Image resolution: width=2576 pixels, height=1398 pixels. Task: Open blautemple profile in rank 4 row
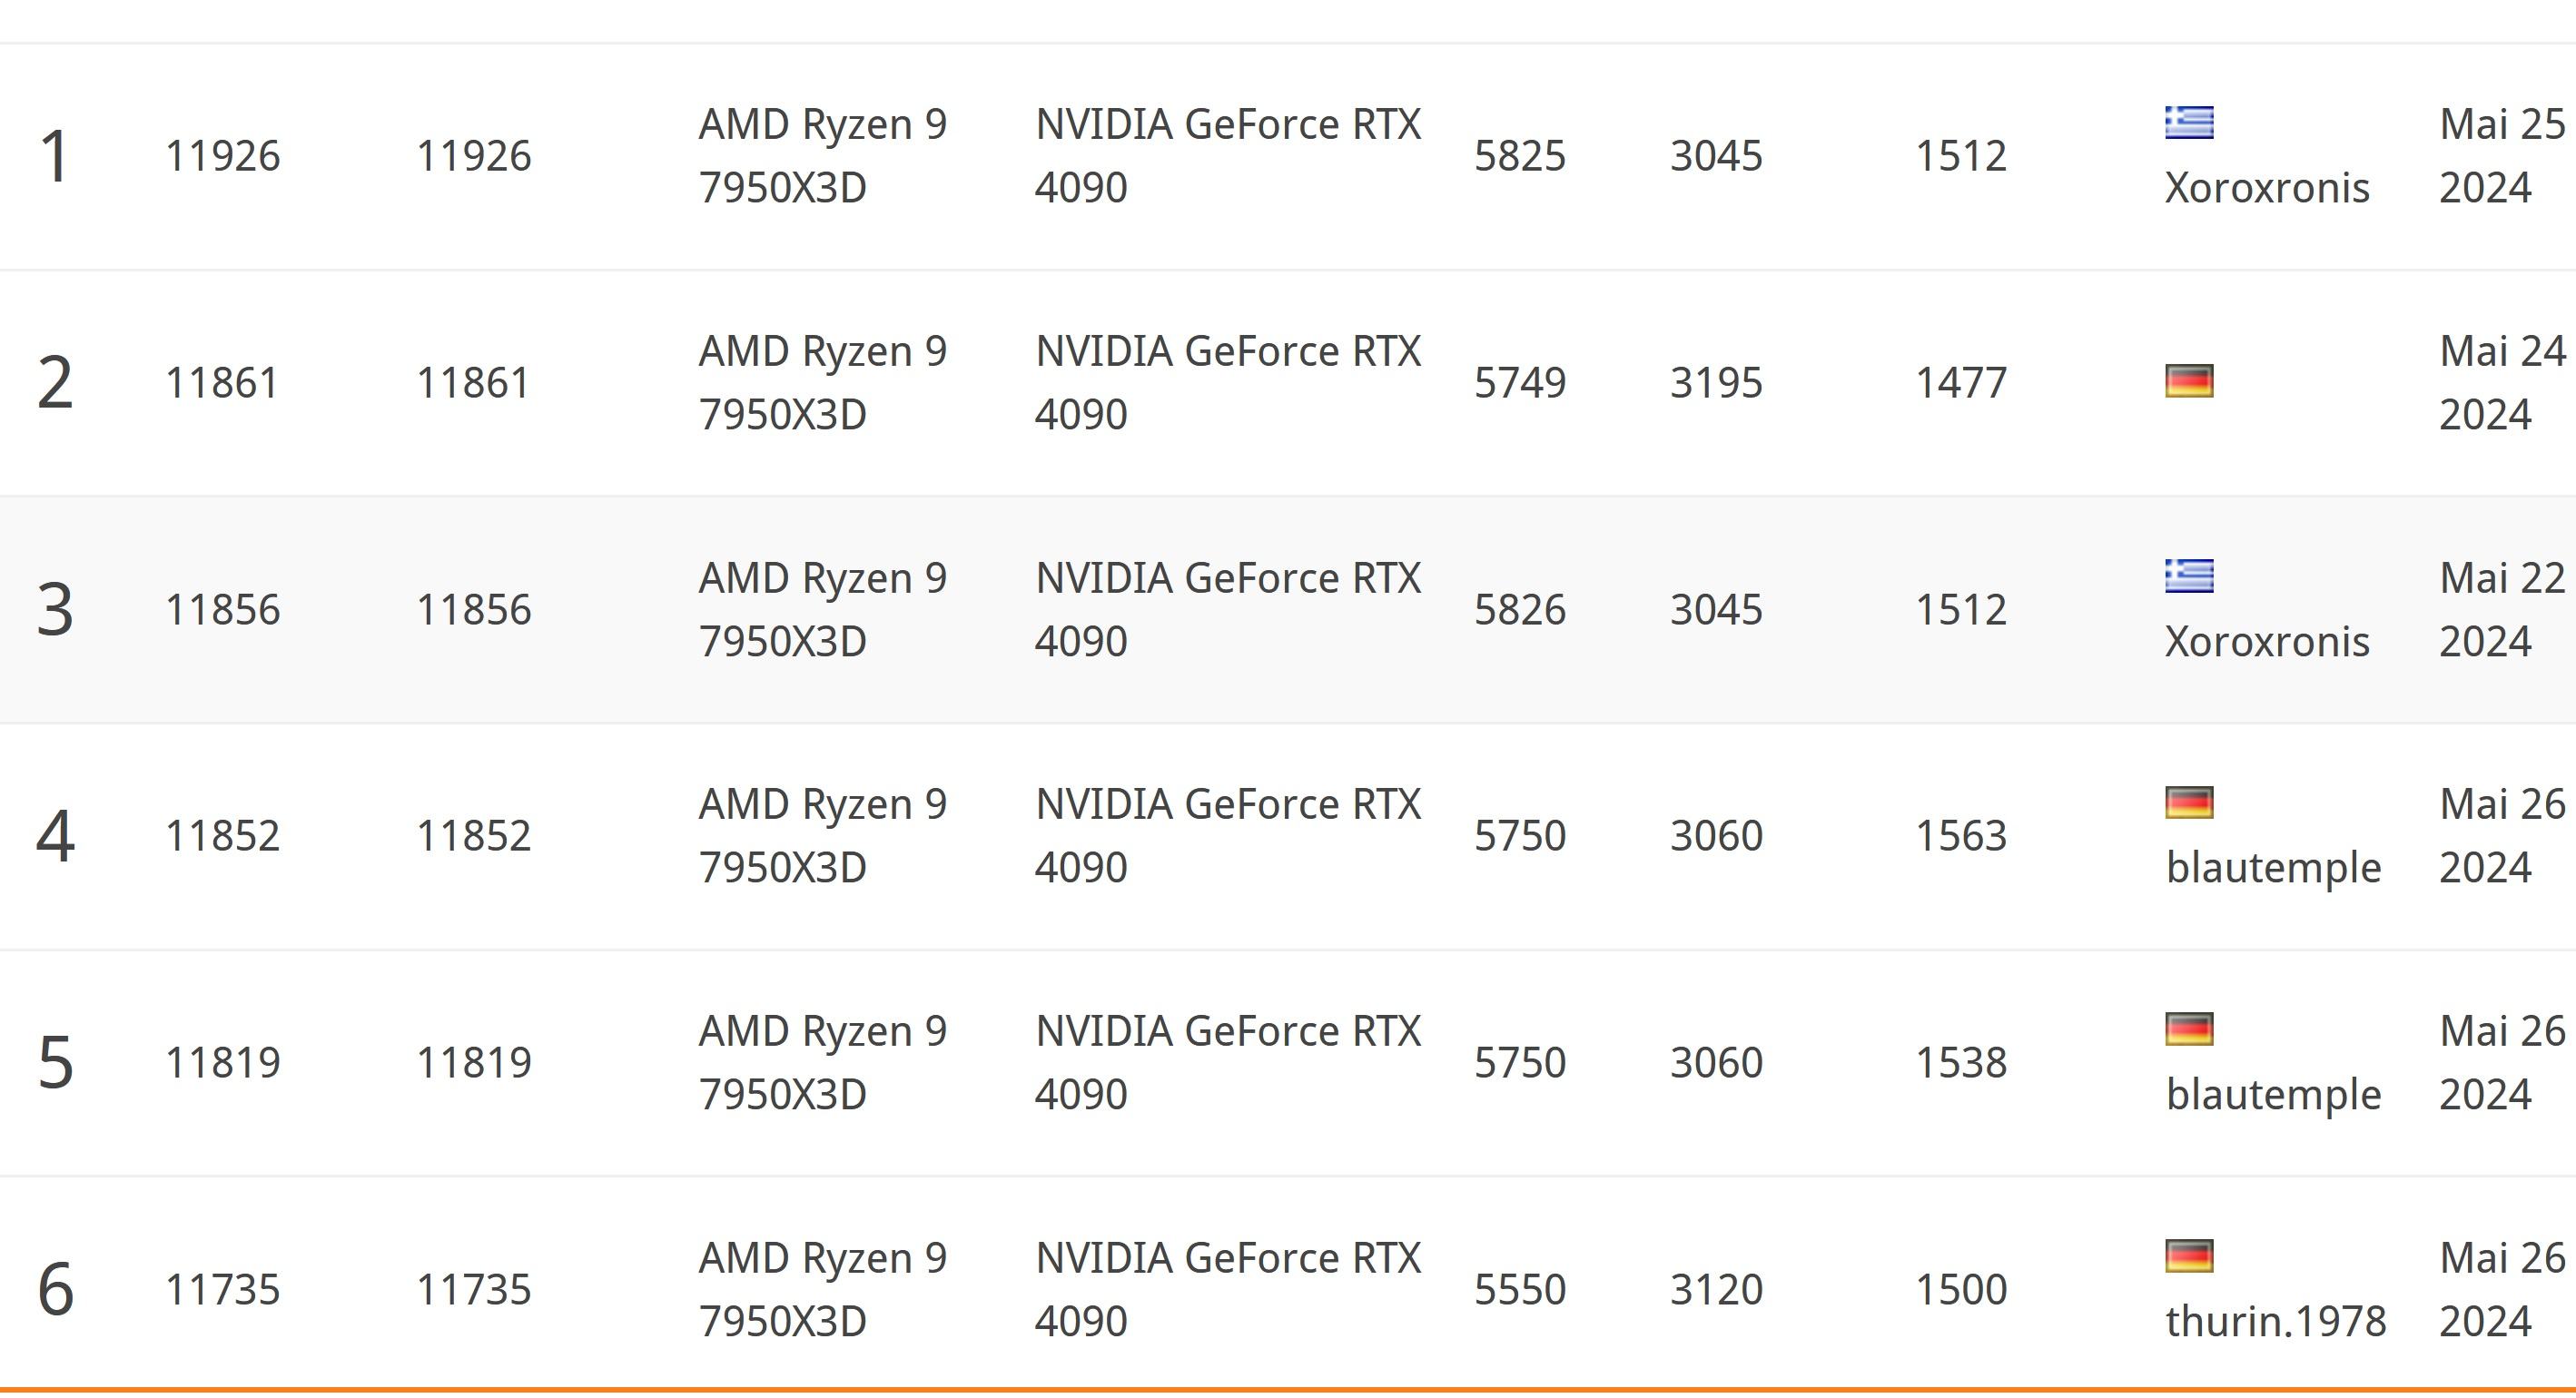coord(2273,867)
